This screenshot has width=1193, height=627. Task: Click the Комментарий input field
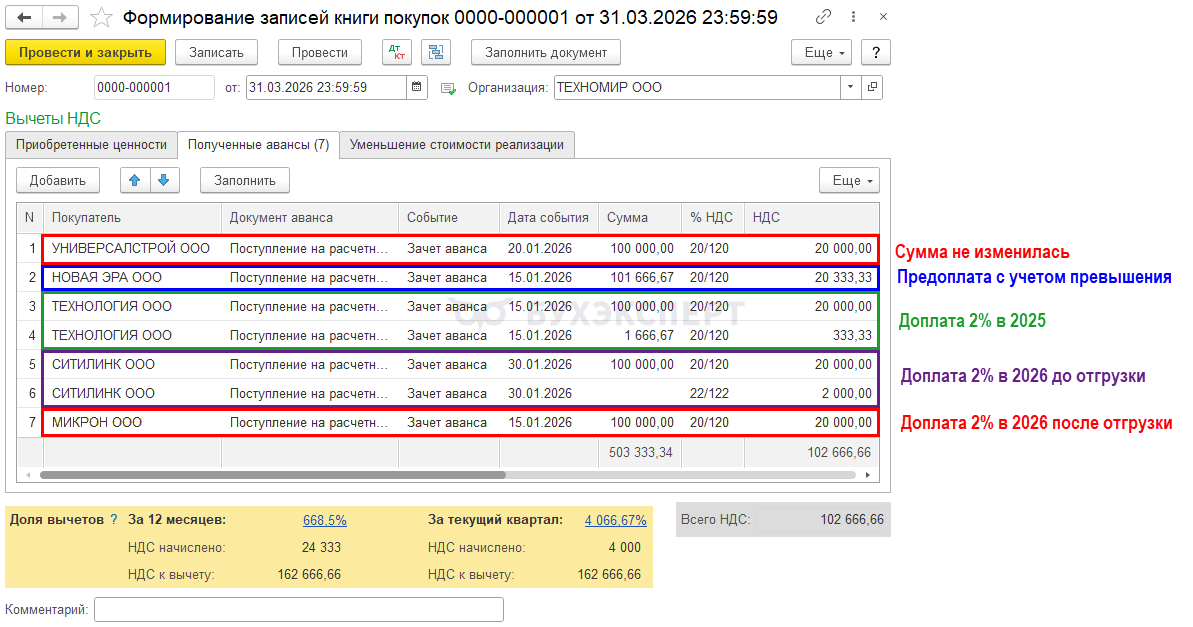tap(298, 609)
